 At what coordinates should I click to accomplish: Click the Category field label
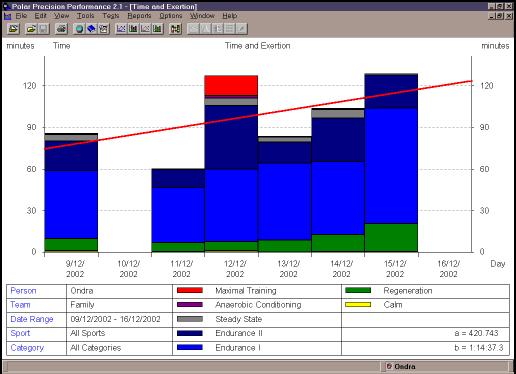point(27,348)
